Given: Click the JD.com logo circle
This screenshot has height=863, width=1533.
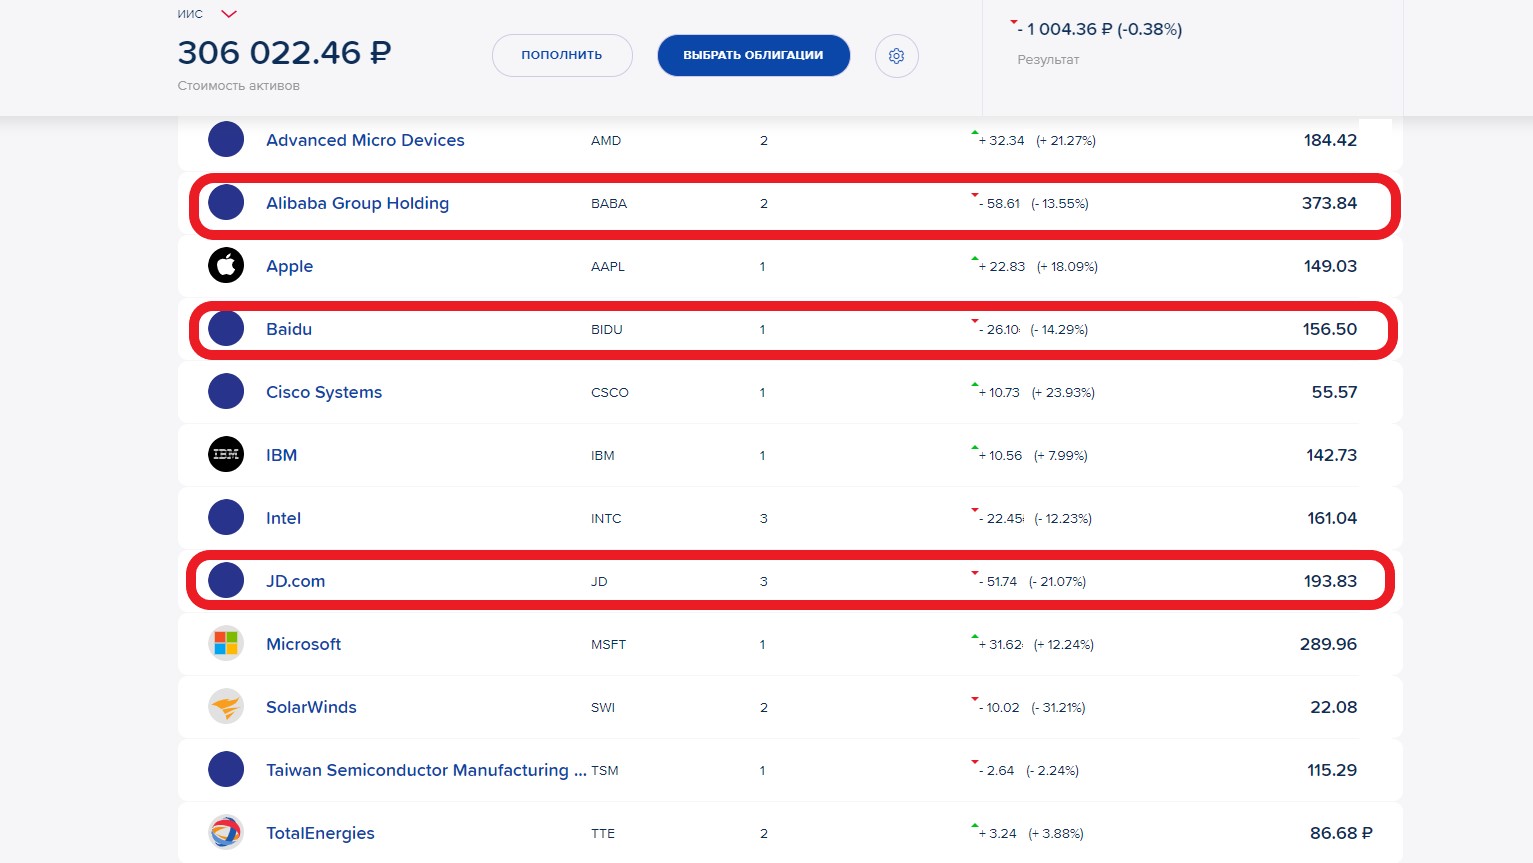Looking at the screenshot, I should (226, 581).
